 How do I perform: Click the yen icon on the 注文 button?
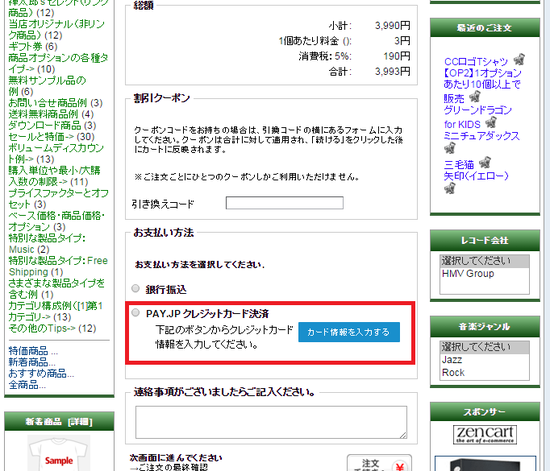click(400, 466)
